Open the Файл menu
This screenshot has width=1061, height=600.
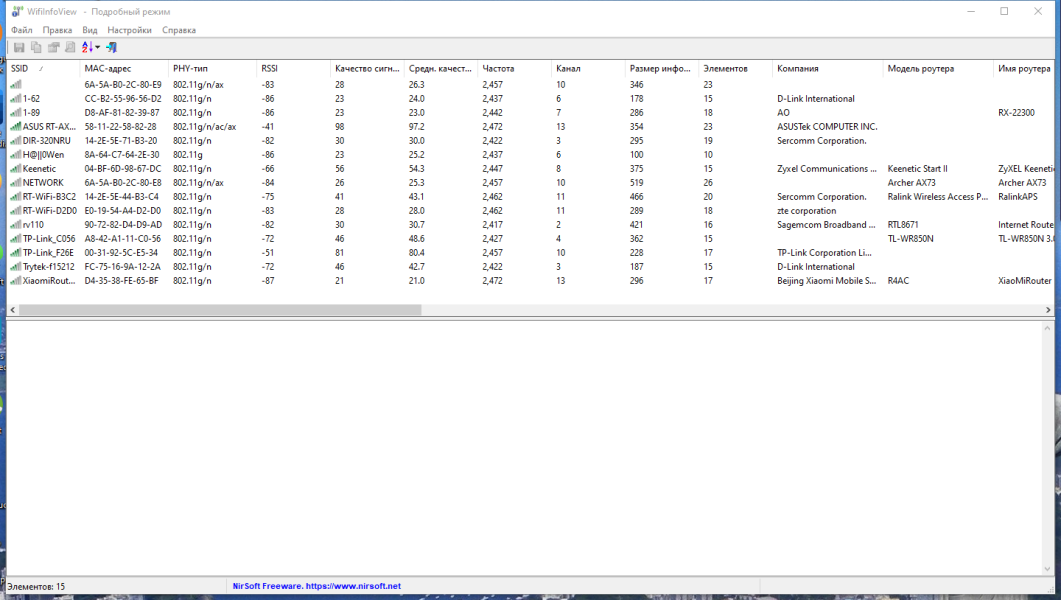(22, 30)
